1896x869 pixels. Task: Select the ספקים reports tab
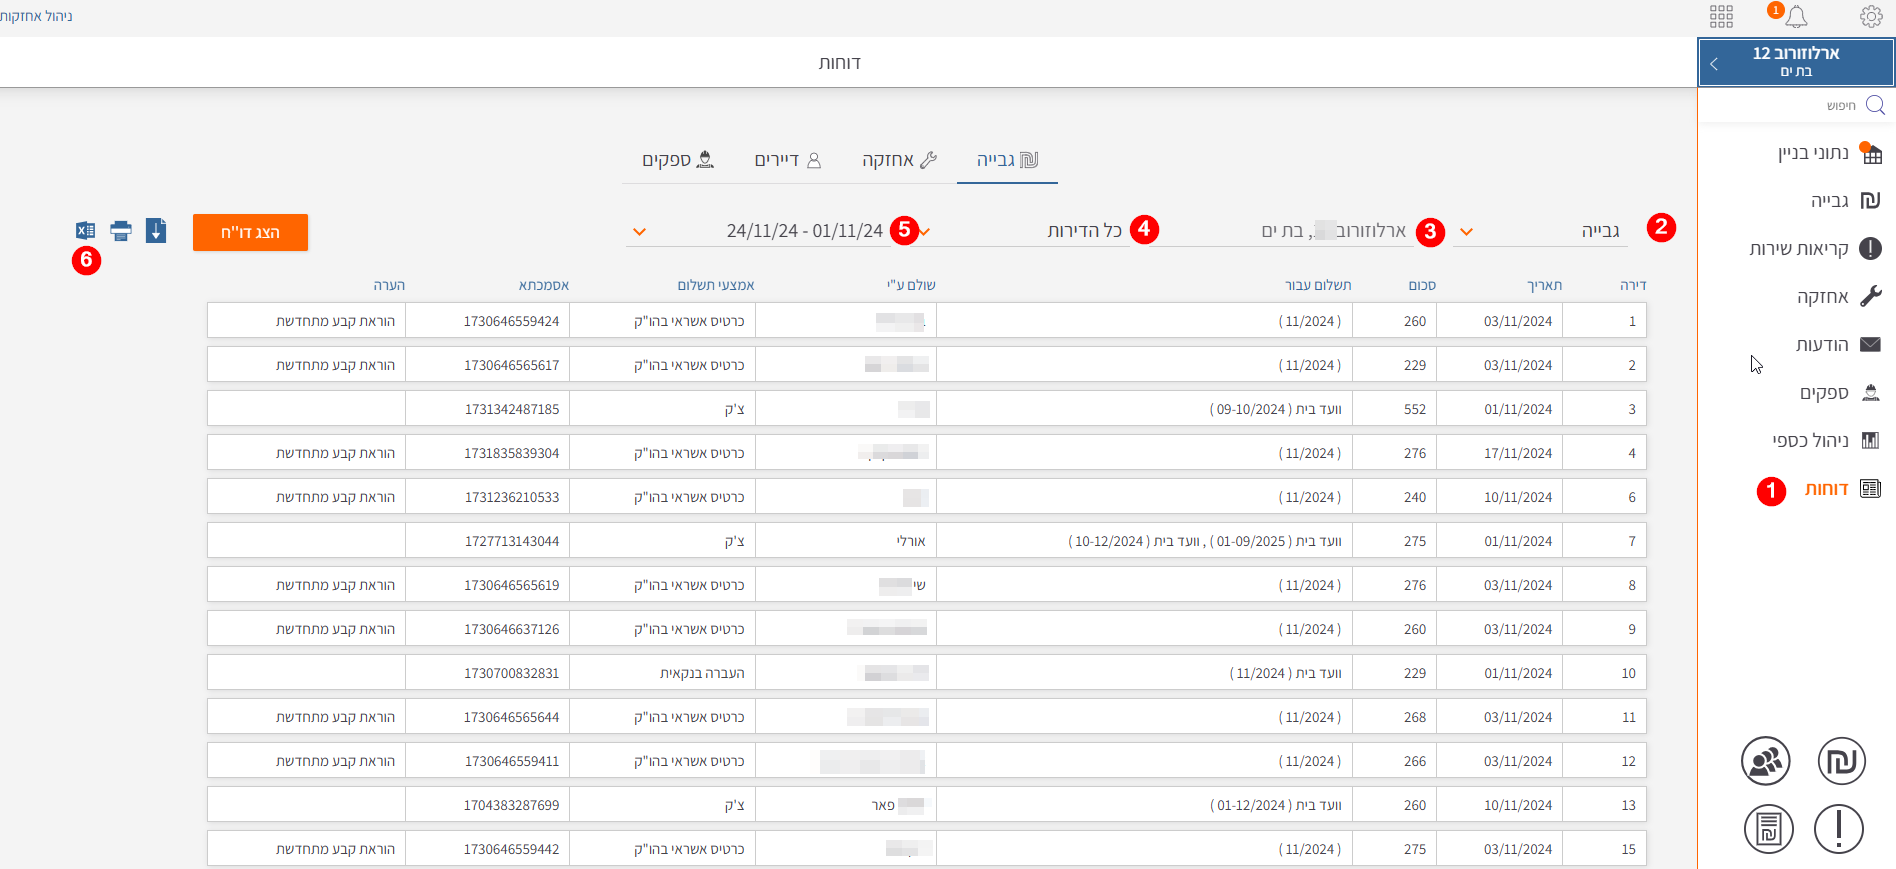678,160
